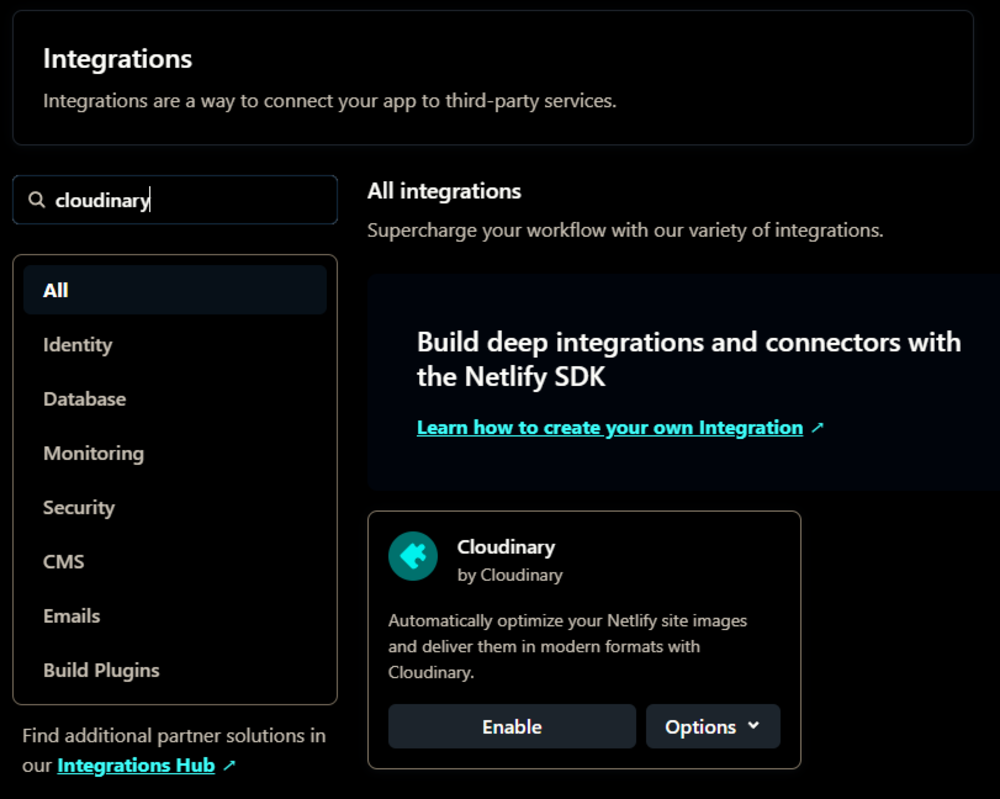
Task: Filter integrations by Identity
Action: tap(77, 345)
